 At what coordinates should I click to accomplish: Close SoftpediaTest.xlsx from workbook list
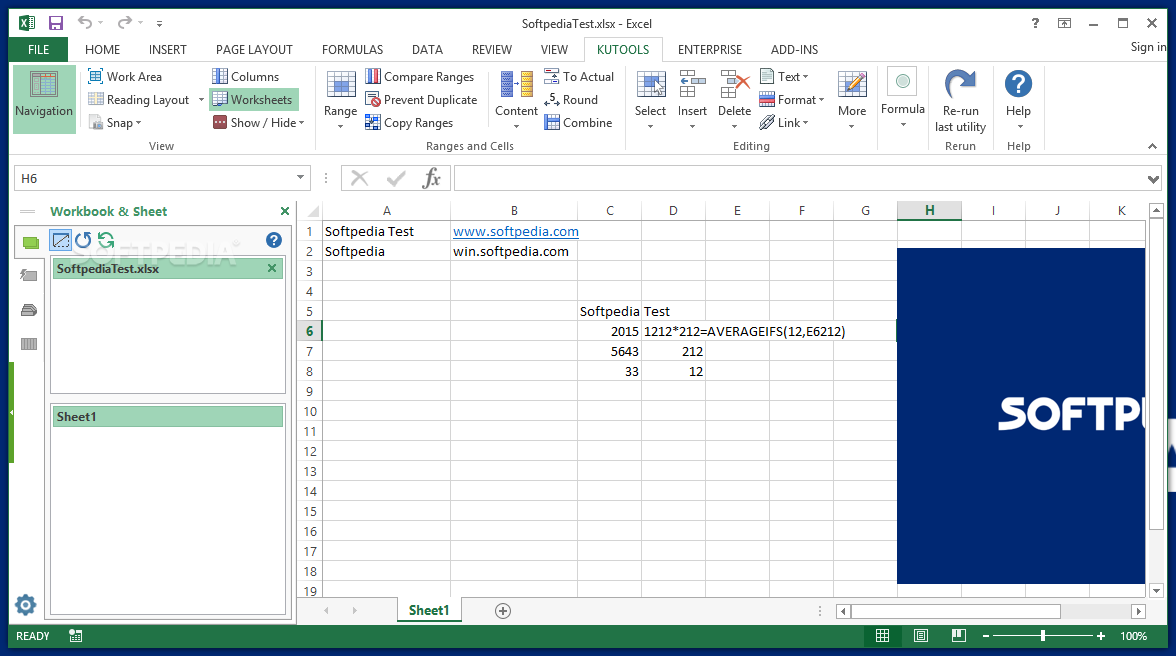pyautogui.click(x=272, y=268)
